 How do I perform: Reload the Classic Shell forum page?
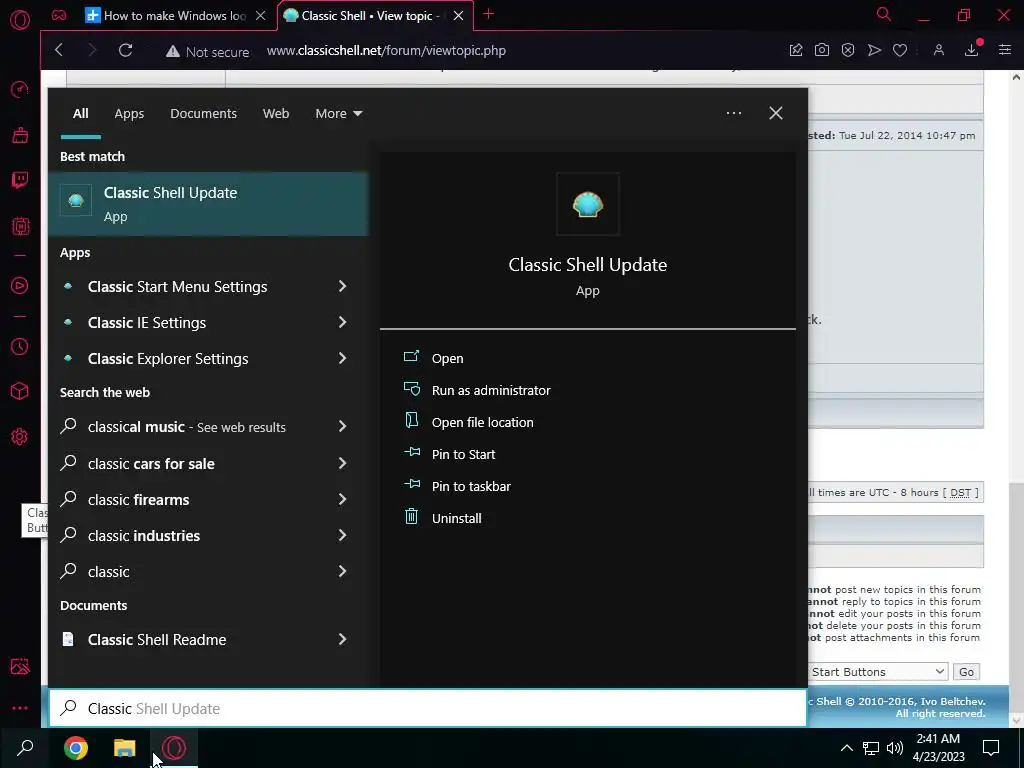point(125,50)
